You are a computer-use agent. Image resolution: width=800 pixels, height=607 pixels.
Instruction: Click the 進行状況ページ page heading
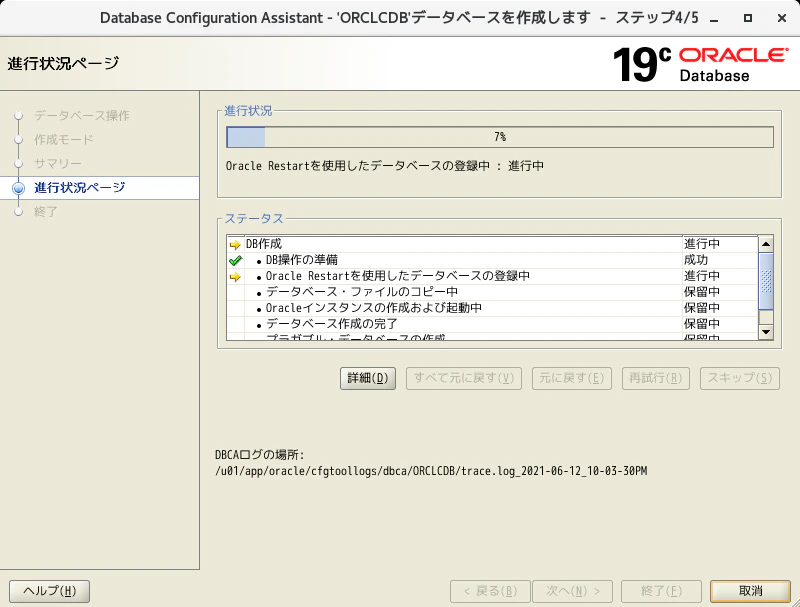(63, 63)
